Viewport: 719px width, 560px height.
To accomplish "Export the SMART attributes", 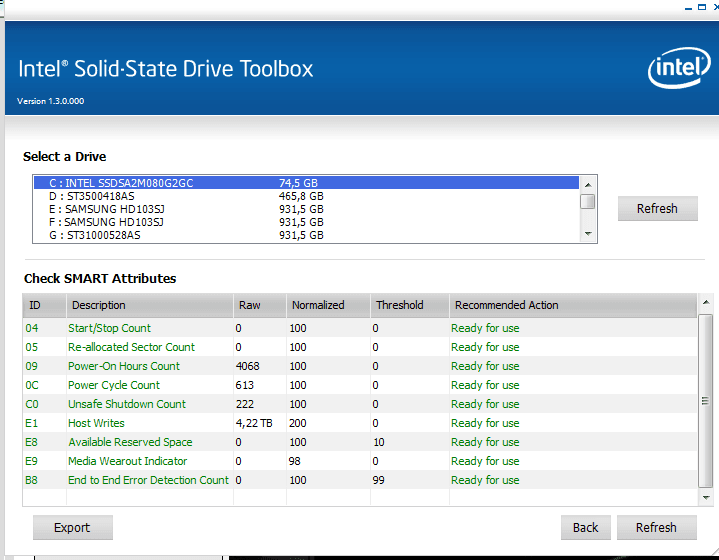I will [x=72, y=527].
